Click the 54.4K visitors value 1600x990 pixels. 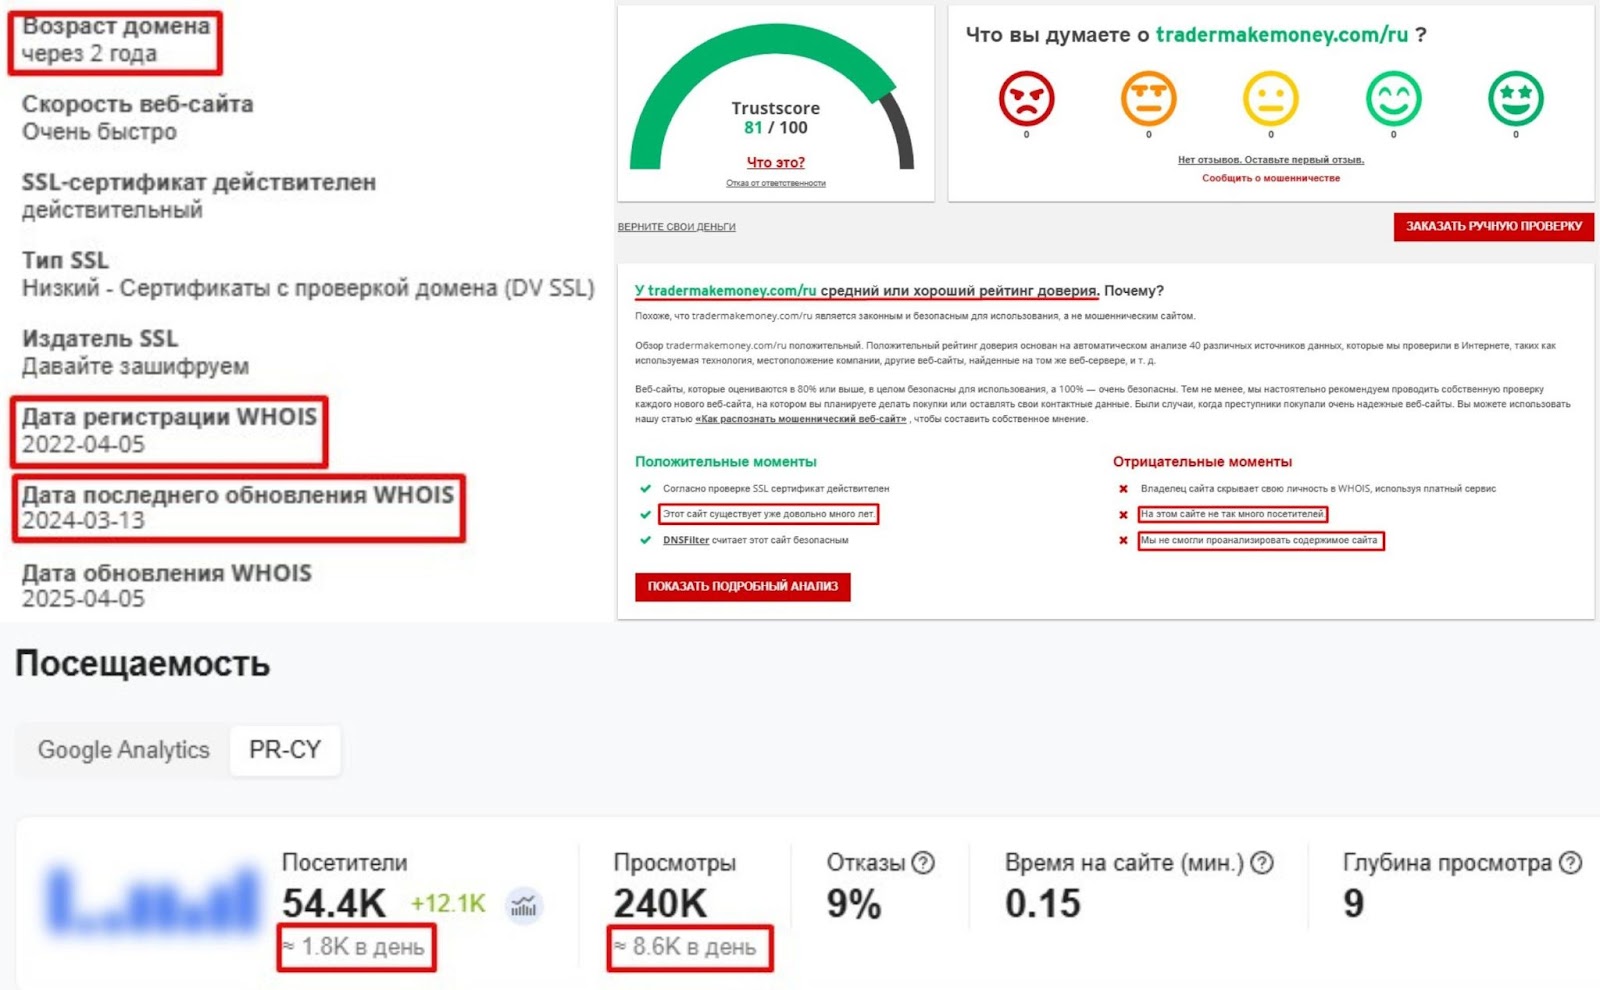(x=334, y=904)
